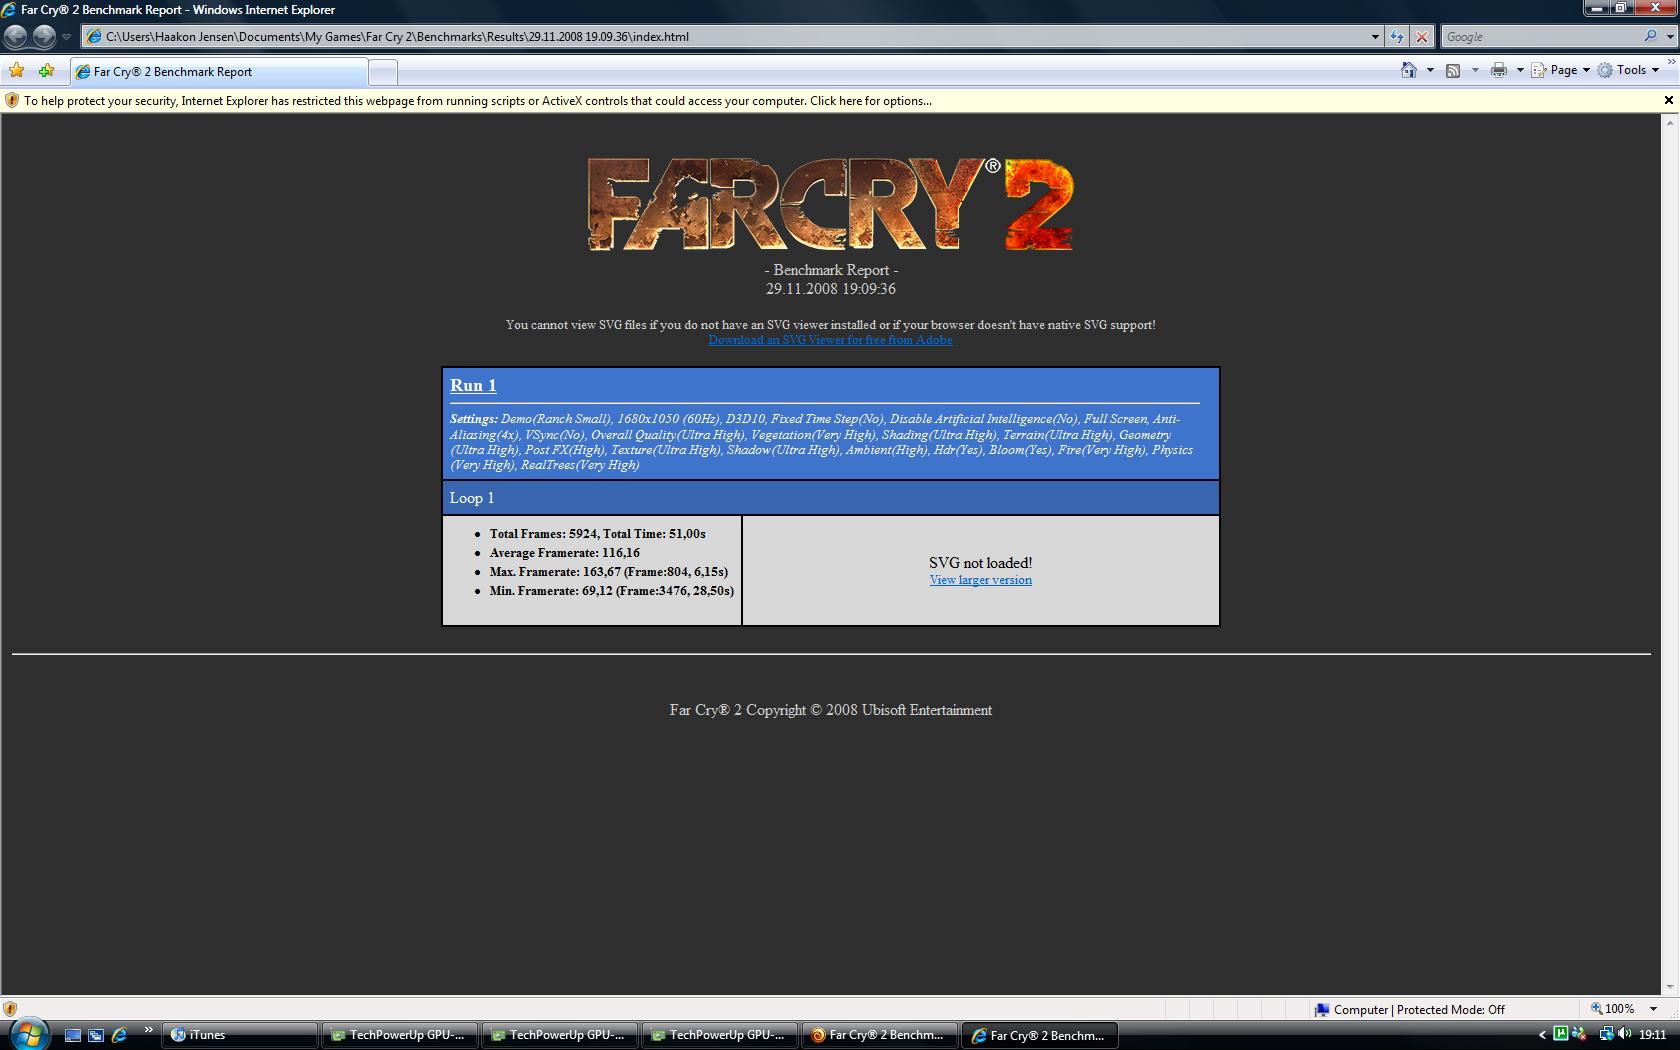Click the Add to Favorites star-plus icon
Image resolution: width=1680 pixels, height=1050 pixels.
click(46, 71)
